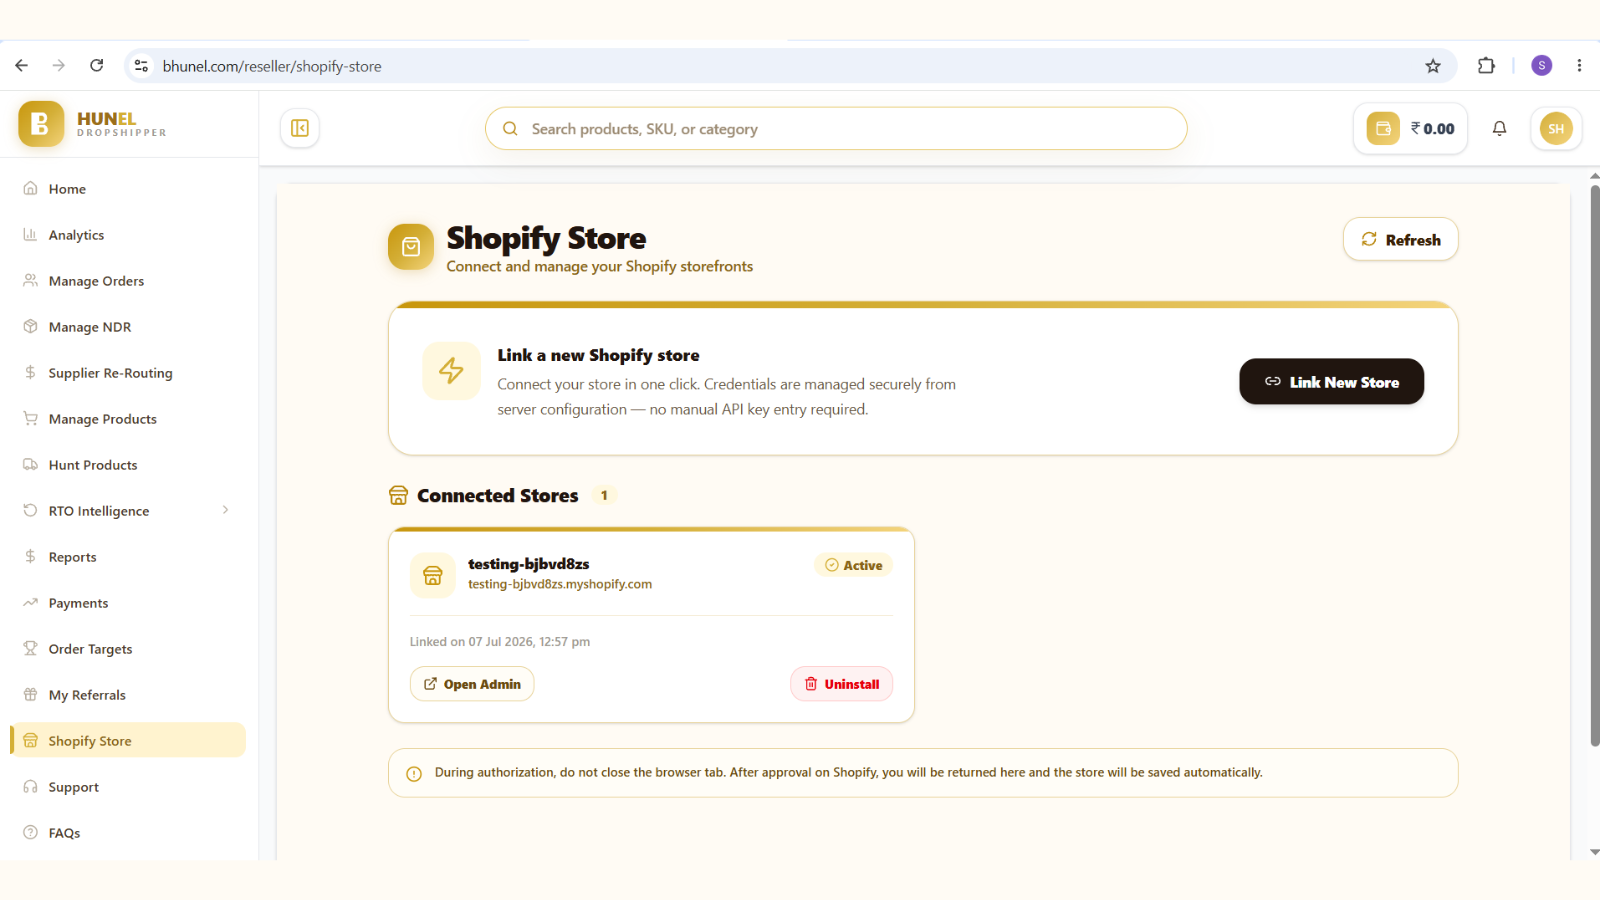
Task: Bookmark this page with the star
Action: pyautogui.click(x=1433, y=66)
